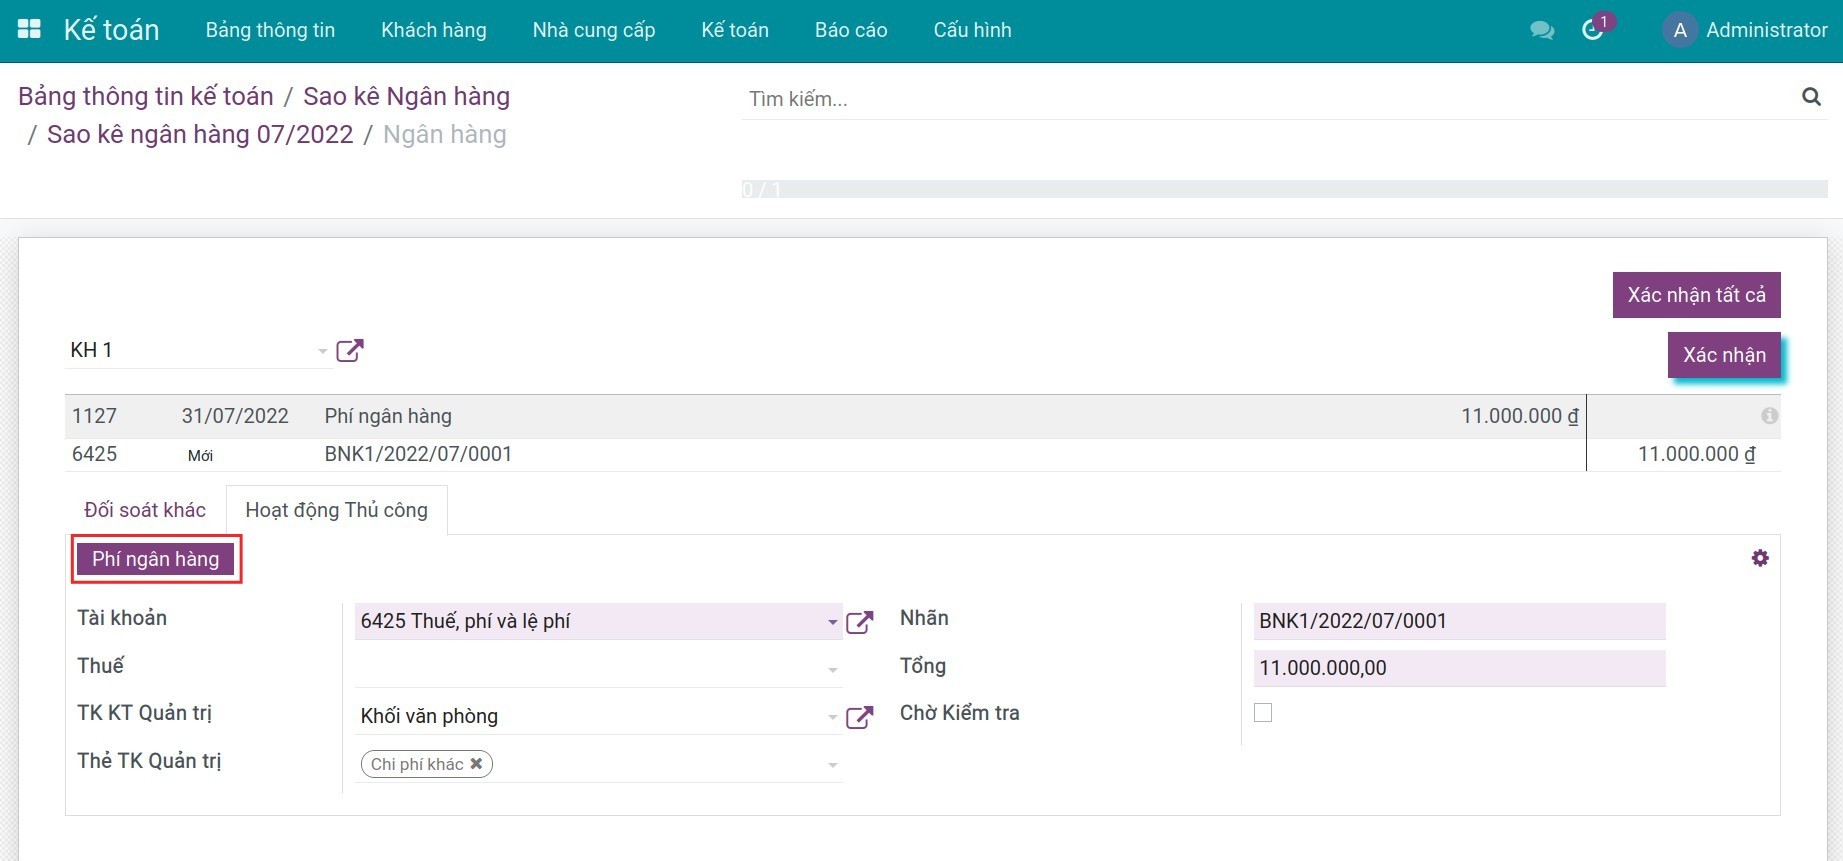Open external link next to KH 1
This screenshot has height=861, width=1843.
349,351
